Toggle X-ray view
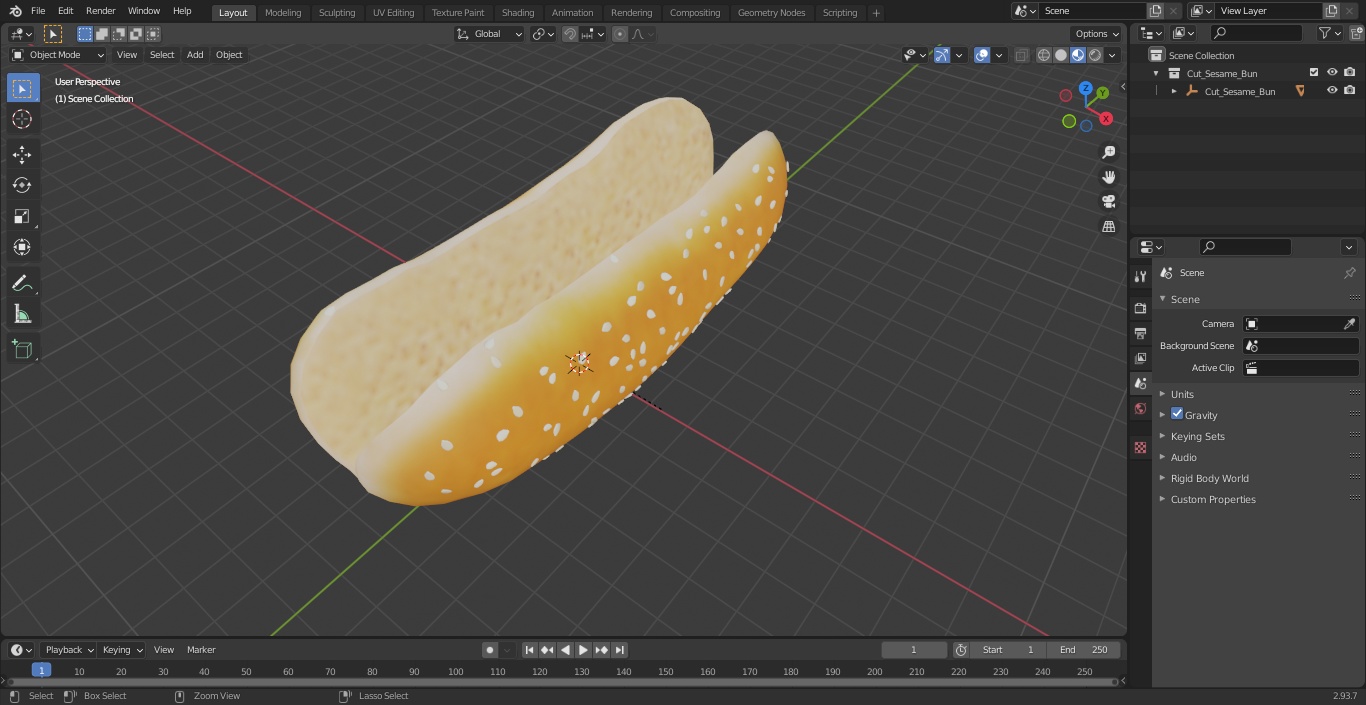The height and width of the screenshot is (705, 1366). [1021, 55]
